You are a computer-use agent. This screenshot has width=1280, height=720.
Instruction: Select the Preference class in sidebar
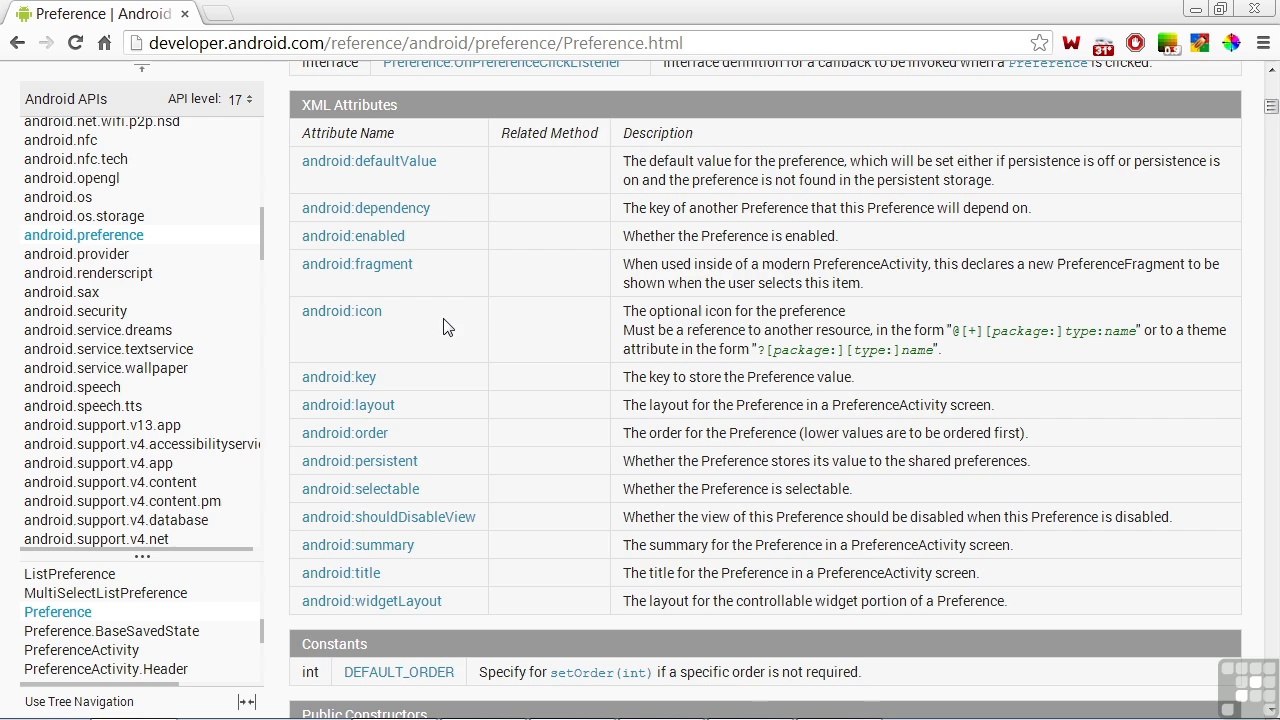pyautogui.click(x=58, y=612)
